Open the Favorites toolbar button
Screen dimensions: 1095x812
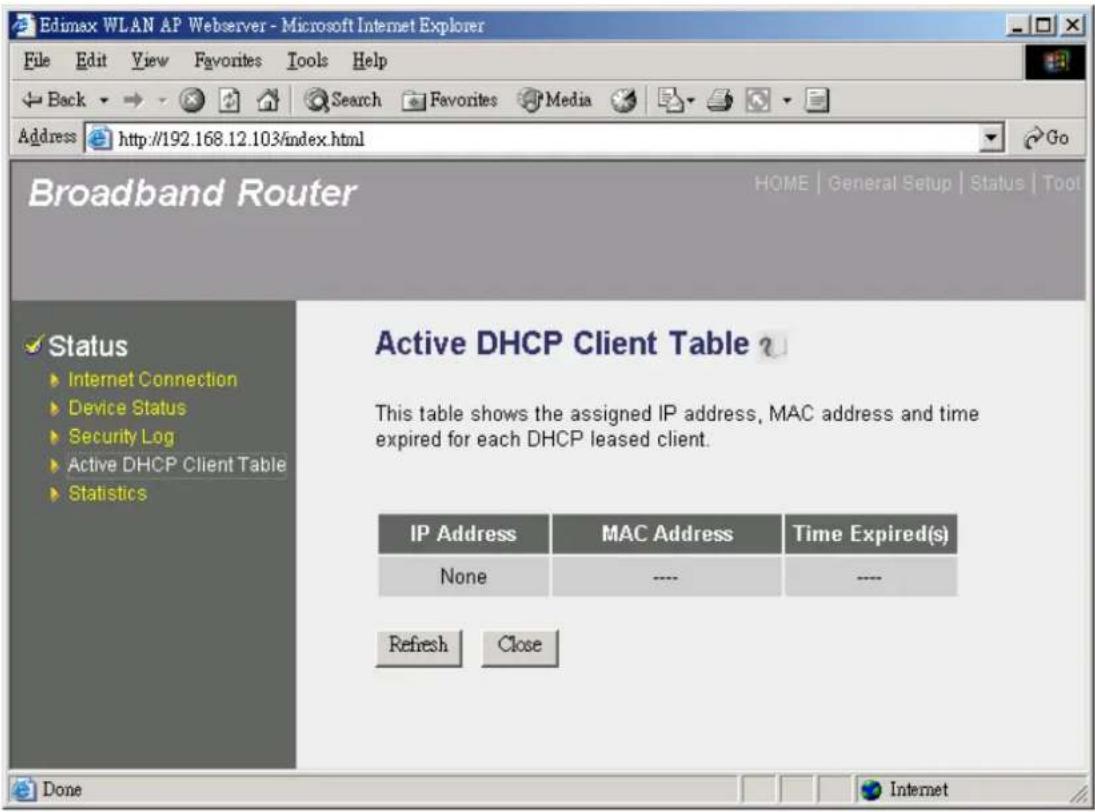coord(449,101)
